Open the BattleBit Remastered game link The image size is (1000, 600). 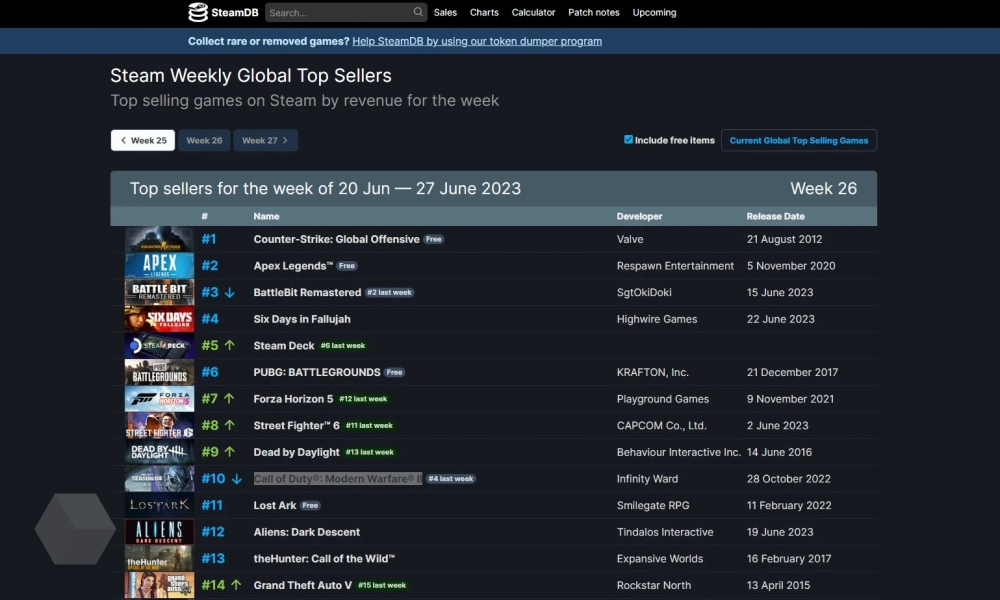(x=307, y=293)
